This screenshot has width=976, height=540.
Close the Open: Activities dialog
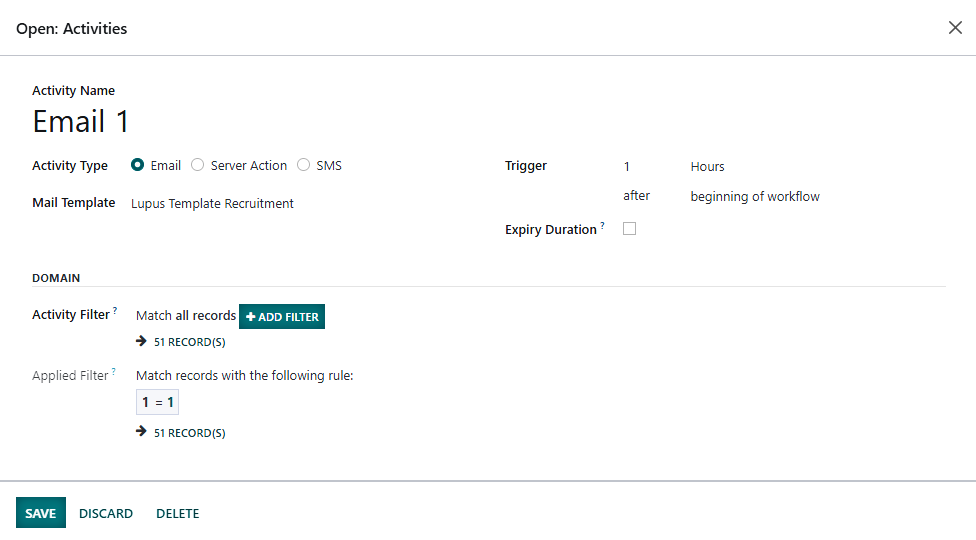coord(955,28)
